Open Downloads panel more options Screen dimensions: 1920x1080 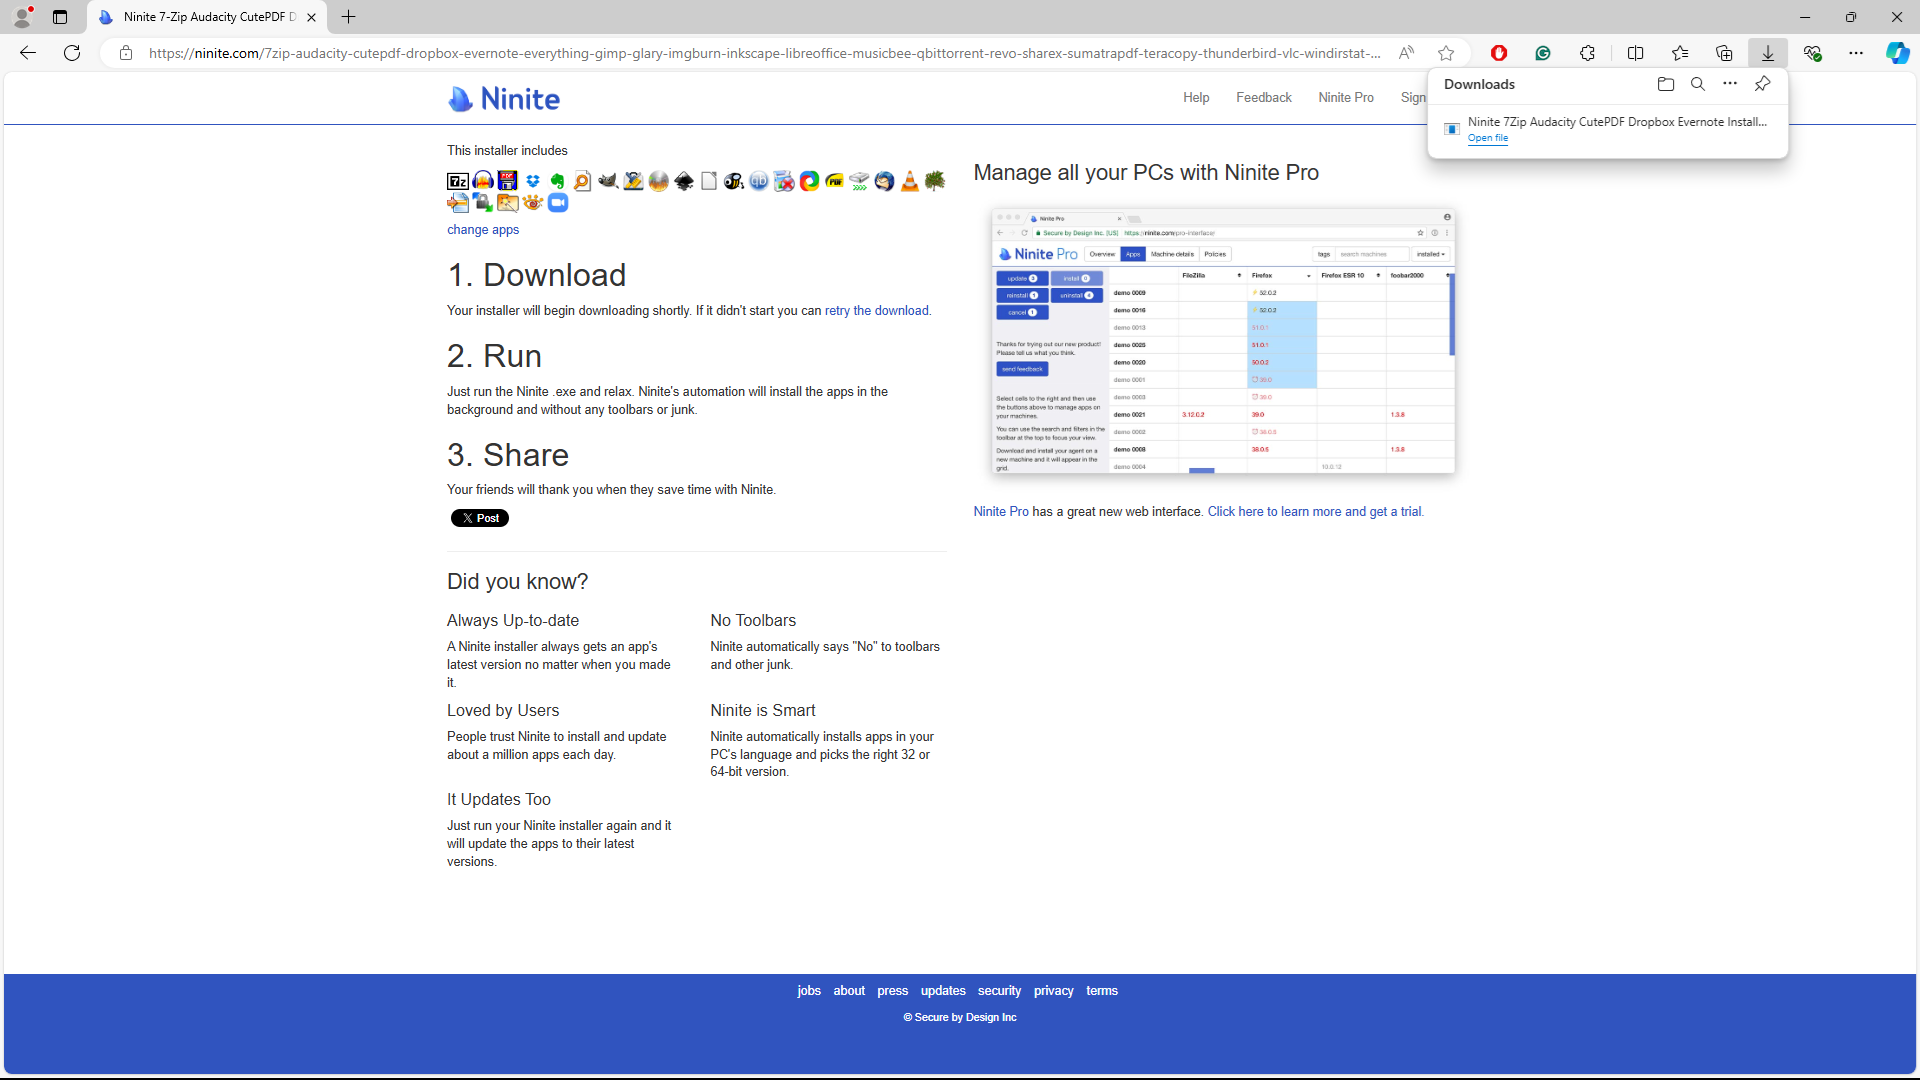(x=1730, y=84)
